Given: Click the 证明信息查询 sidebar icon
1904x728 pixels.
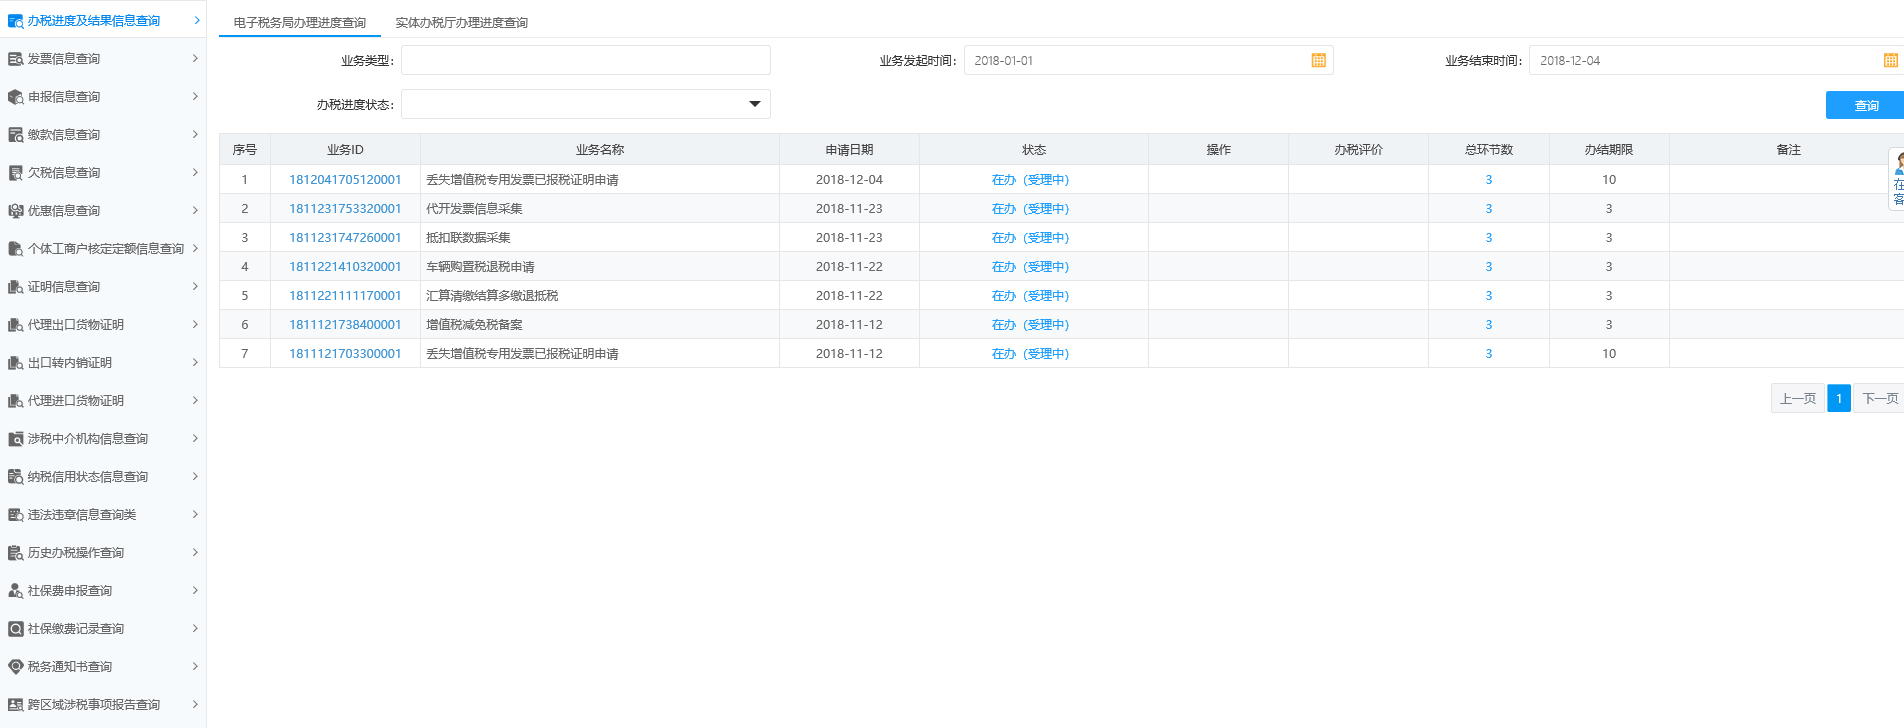Looking at the screenshot, I should (x=15, y=287).
